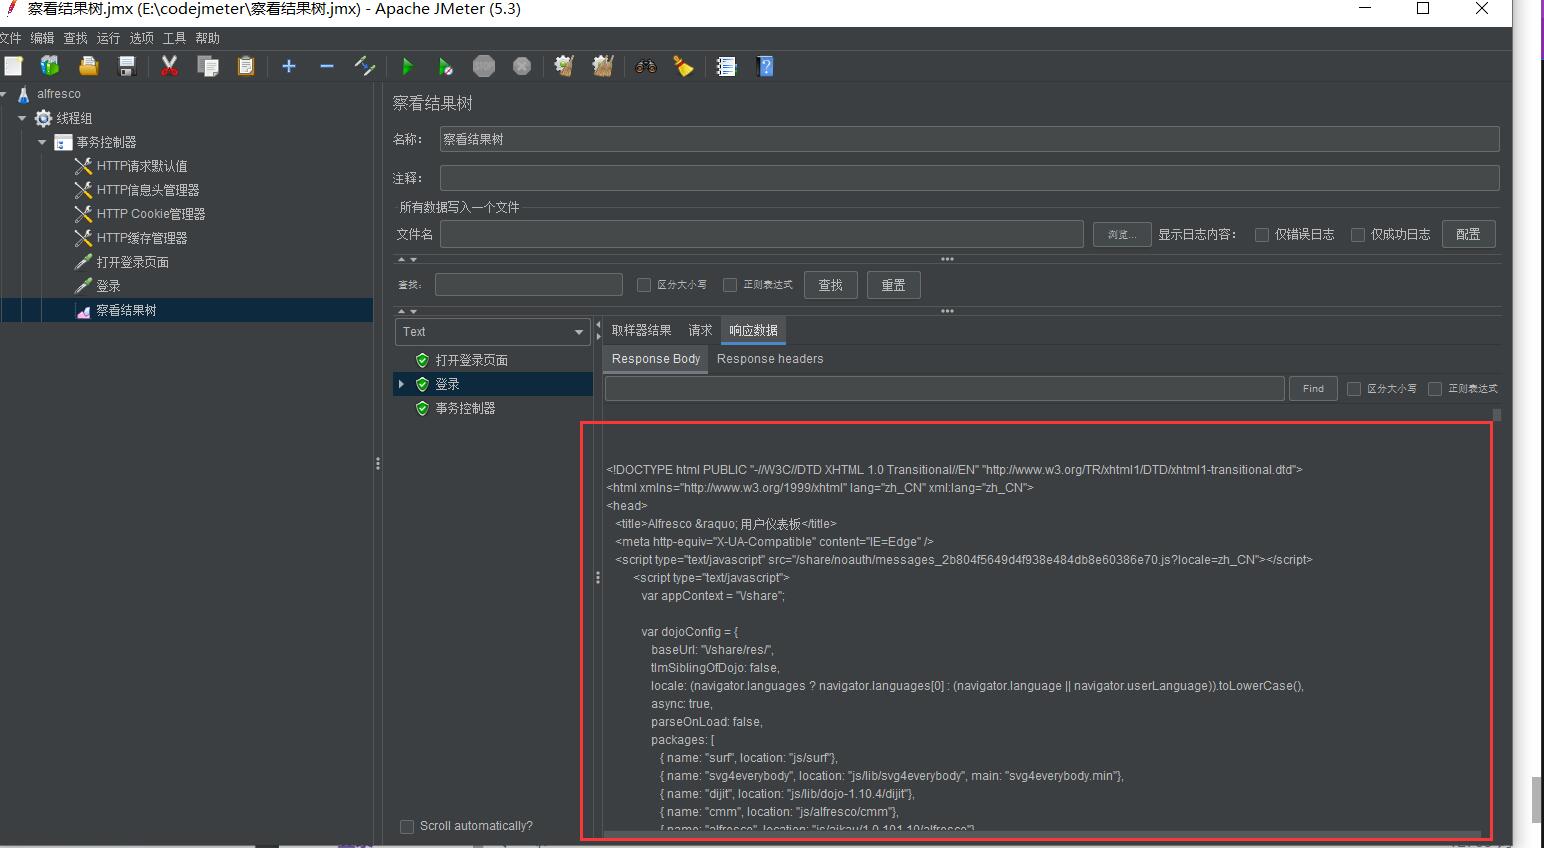Open the 选项 menu

[141, 38]
